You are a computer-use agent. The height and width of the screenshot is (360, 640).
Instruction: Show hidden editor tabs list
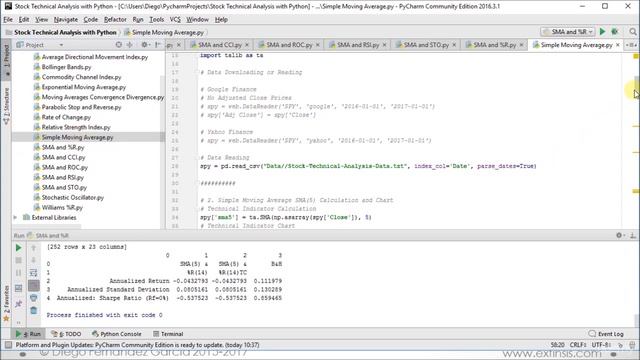(x=631, y=45)
